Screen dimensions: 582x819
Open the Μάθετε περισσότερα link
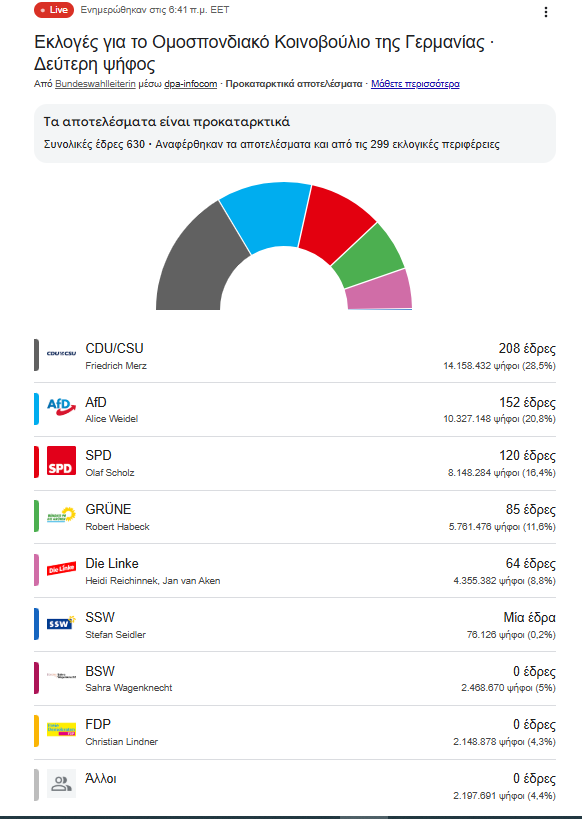415,84
